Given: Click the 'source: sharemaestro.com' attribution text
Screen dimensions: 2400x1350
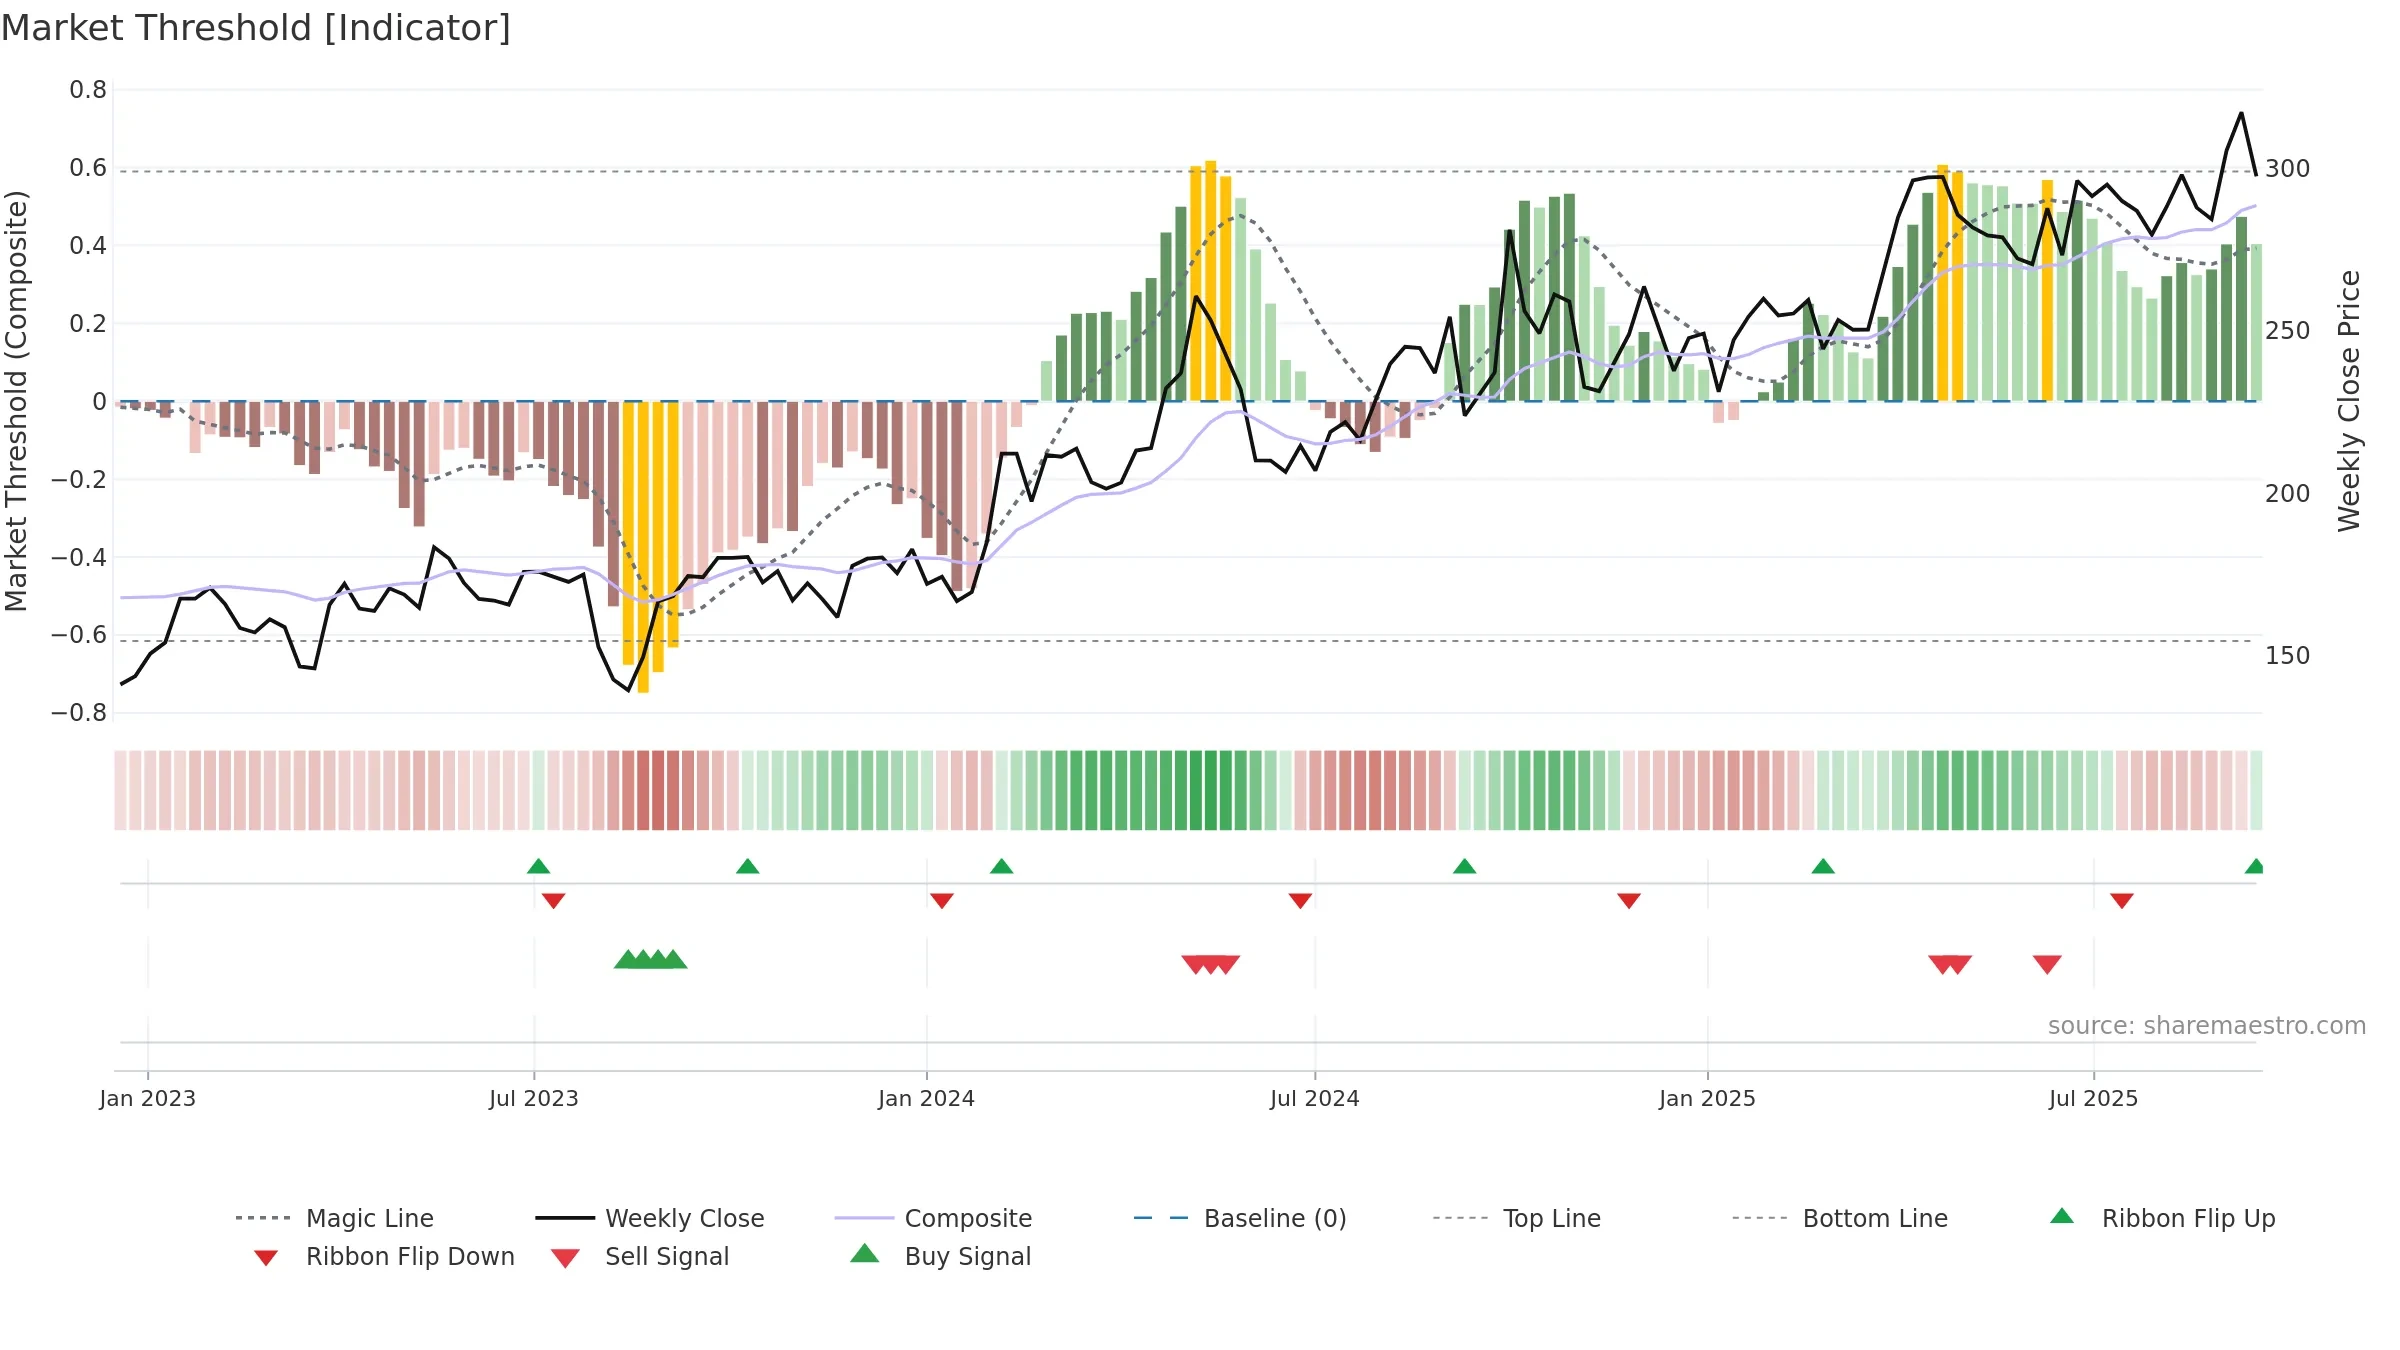Looking at the screenshot, I should pyautogui.click(x=2207, y=1026).
